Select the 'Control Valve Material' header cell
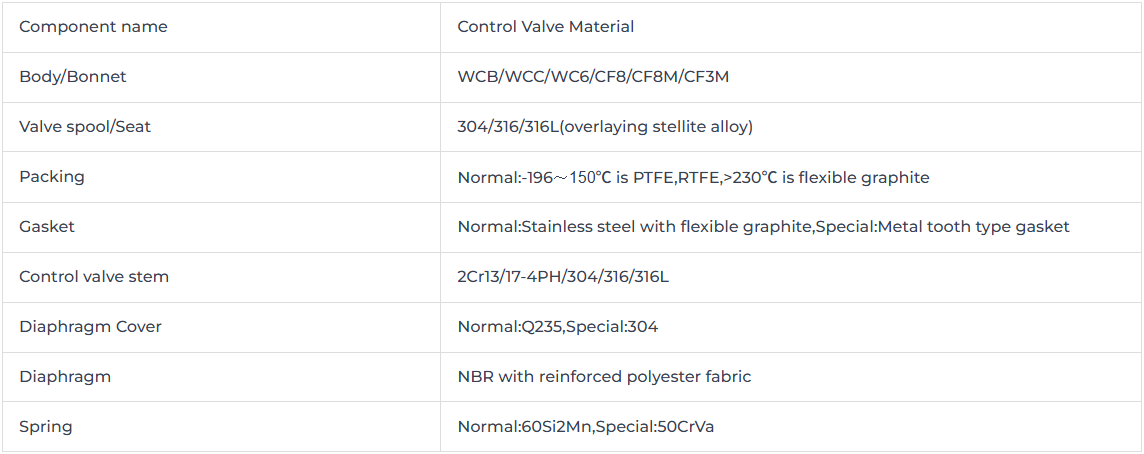Viewport: 1144px width, 454px height. (x=792, y=27)
